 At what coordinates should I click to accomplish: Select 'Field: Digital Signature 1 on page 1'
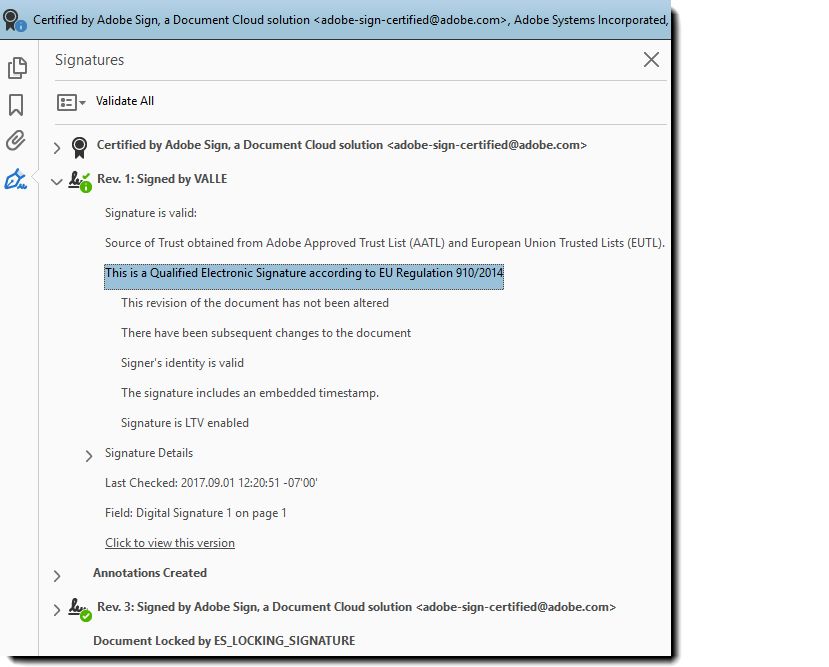click(x=196, y=513)
